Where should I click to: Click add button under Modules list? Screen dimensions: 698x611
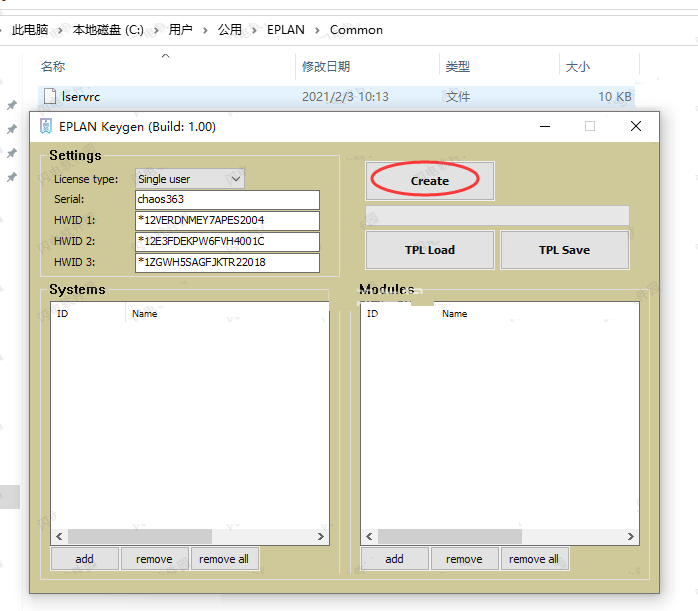[394, 558]
